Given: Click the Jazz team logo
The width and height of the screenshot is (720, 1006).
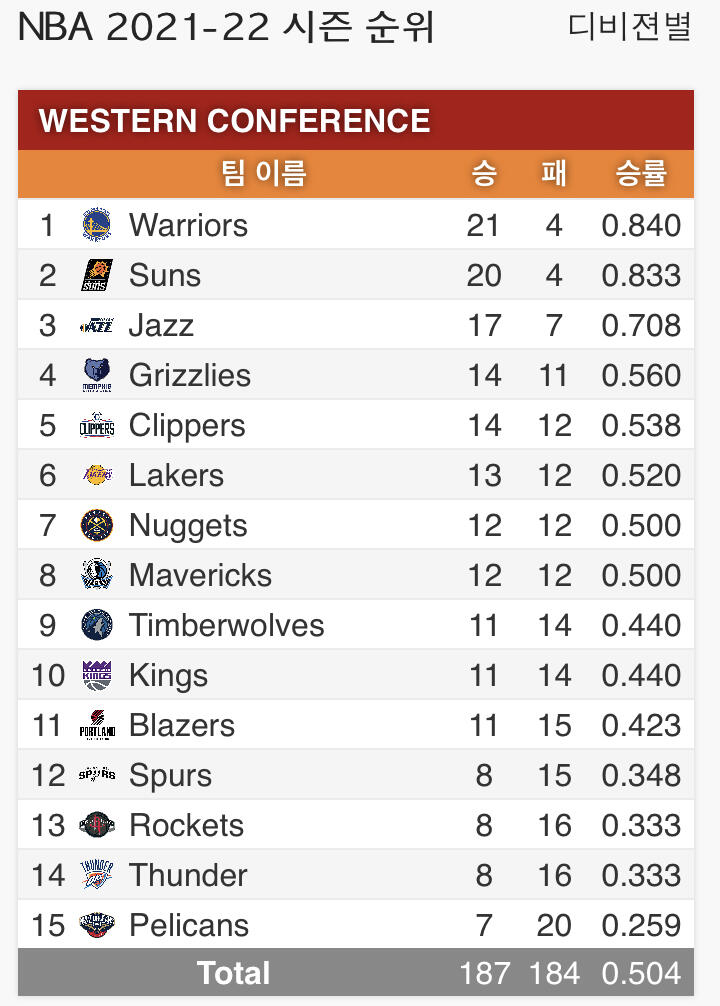Looking at the screenshot, I should [x=97, y=325].
